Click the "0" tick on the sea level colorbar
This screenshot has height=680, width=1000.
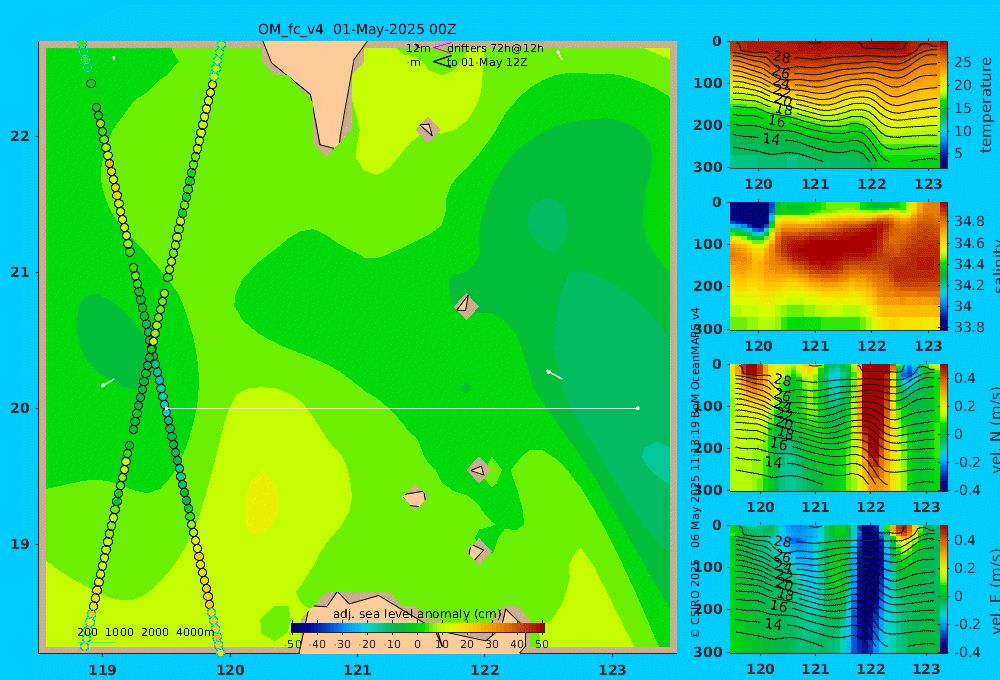click(x=417, y=644)
